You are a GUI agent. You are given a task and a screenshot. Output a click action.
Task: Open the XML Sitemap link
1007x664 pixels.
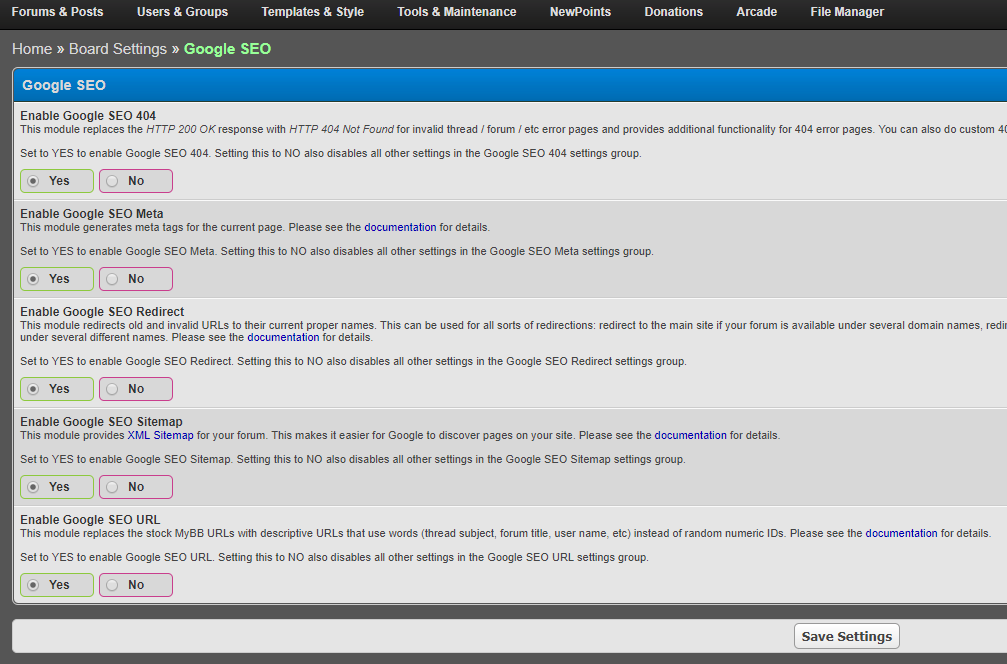pos(161,436)
